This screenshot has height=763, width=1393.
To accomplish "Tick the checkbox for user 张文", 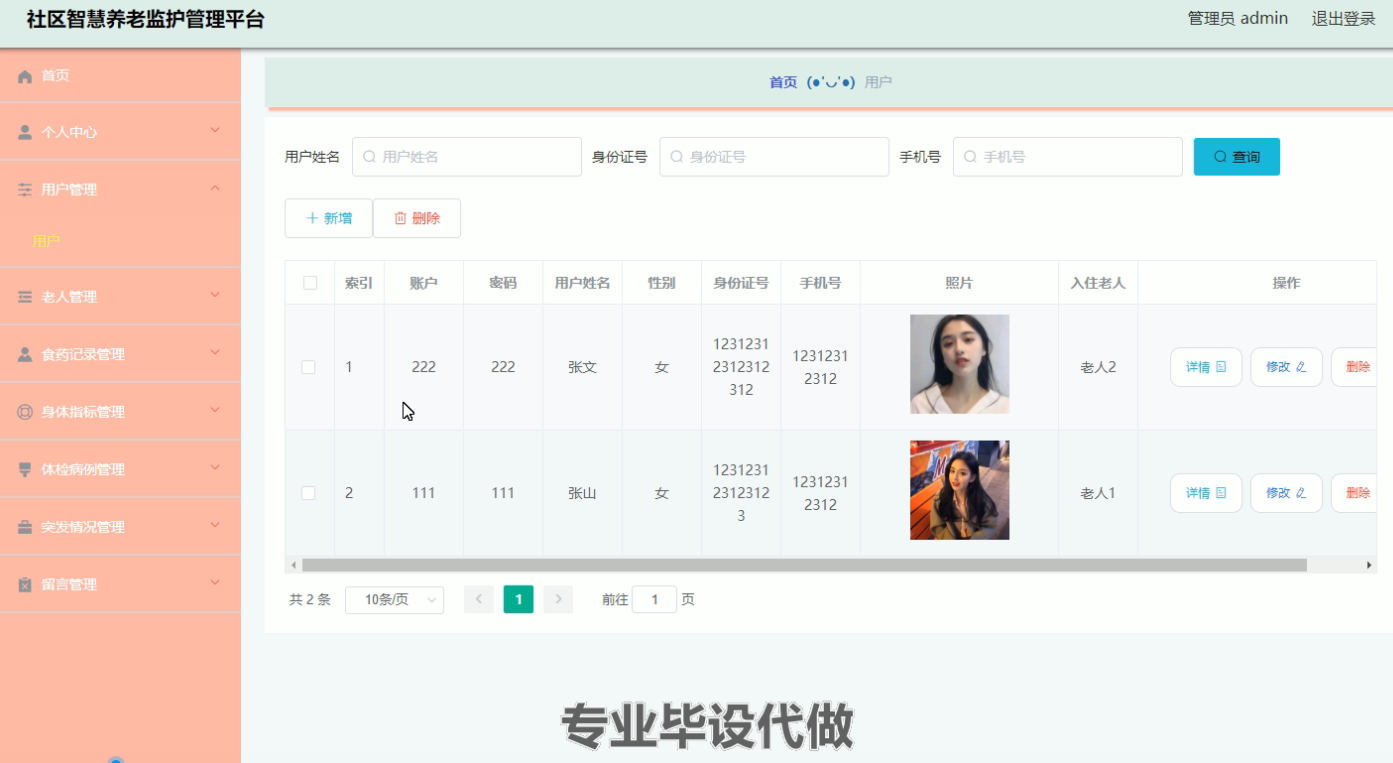I will 309,366.
